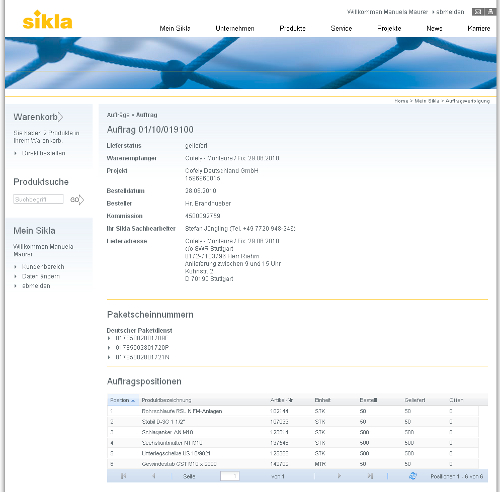This screenshot has height=492, width=500.
Task: Focus the Suchbegriff product search field
Action: (x=38, y=199)
